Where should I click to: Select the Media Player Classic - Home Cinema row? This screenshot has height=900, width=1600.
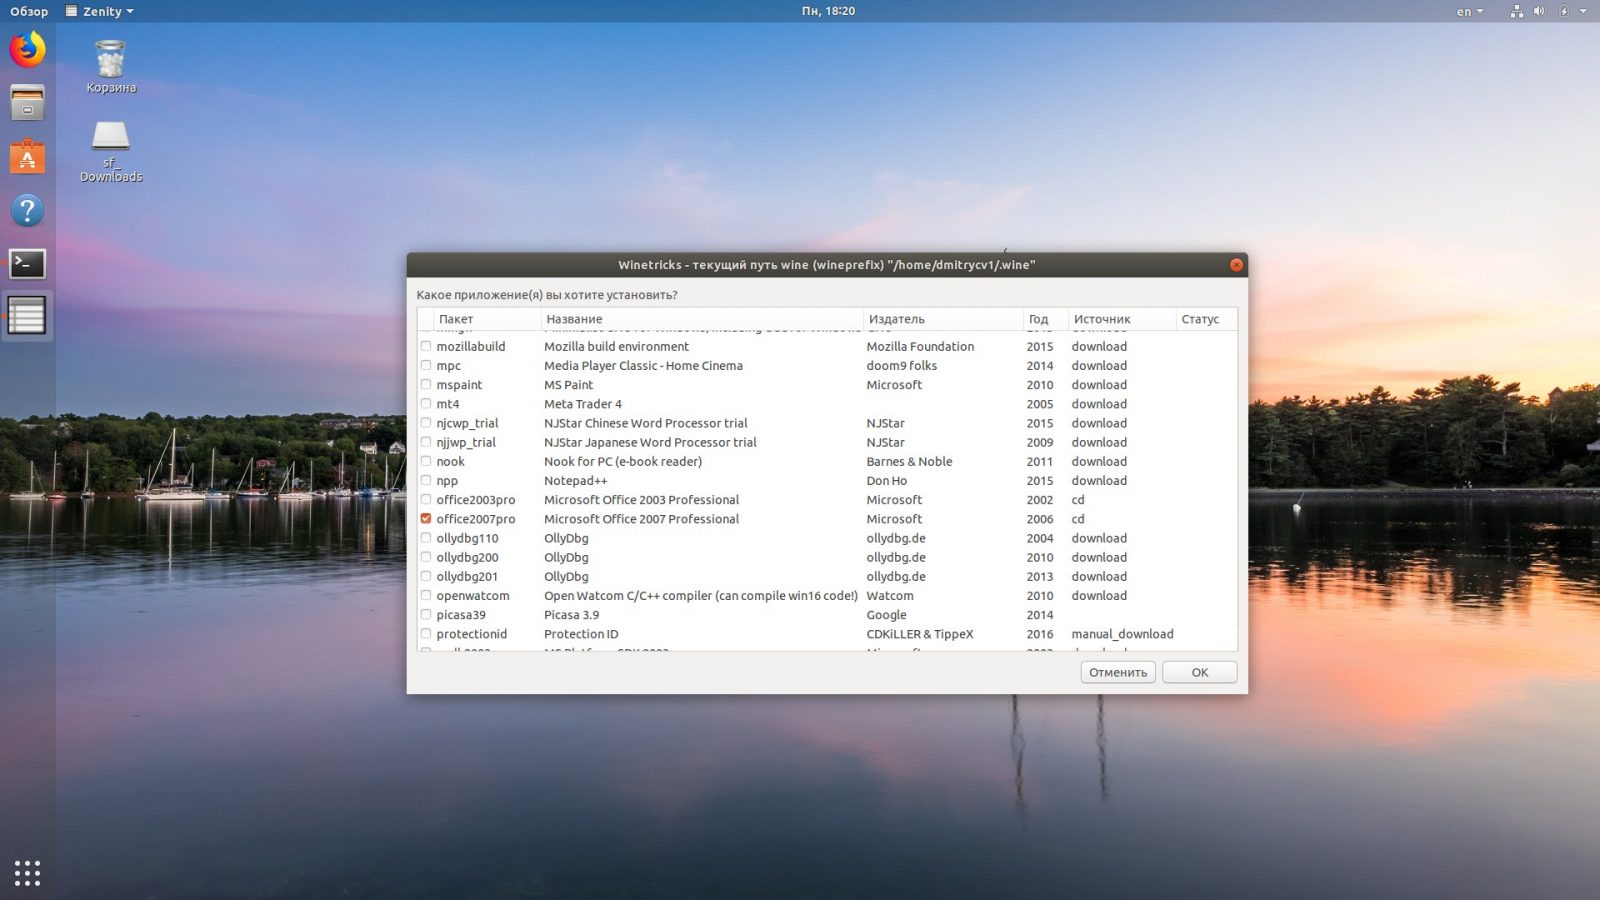827,365
